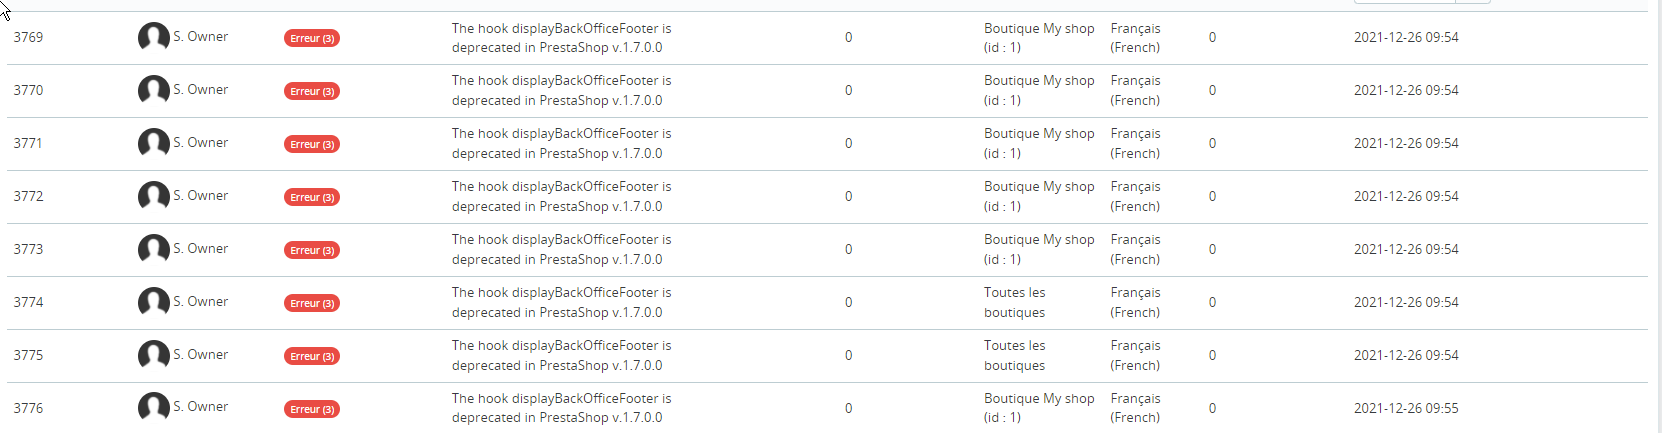Image resolution: width=1662 pixels, height=433 pixels.
Task: Click S. Owner avatar in row 3773
Action: [153, 249]
